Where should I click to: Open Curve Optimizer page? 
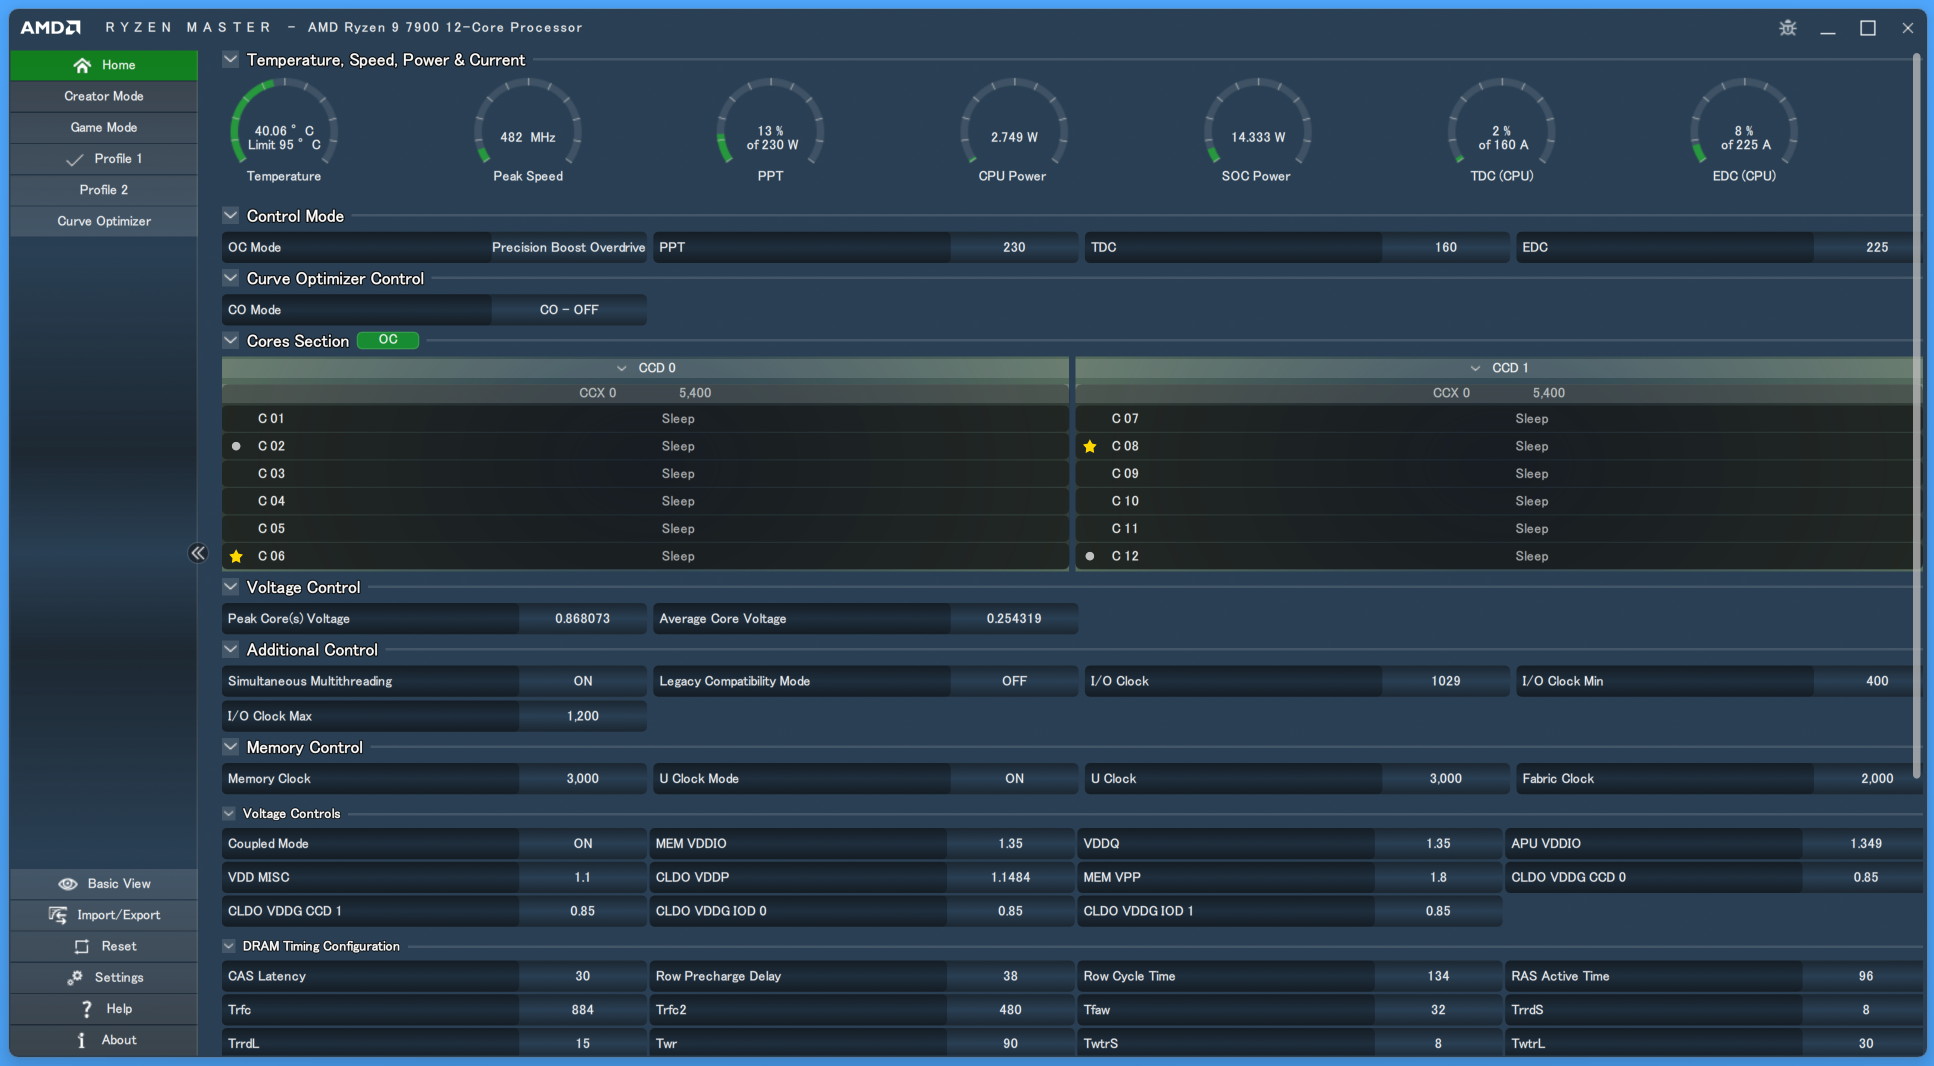(104, 221)
